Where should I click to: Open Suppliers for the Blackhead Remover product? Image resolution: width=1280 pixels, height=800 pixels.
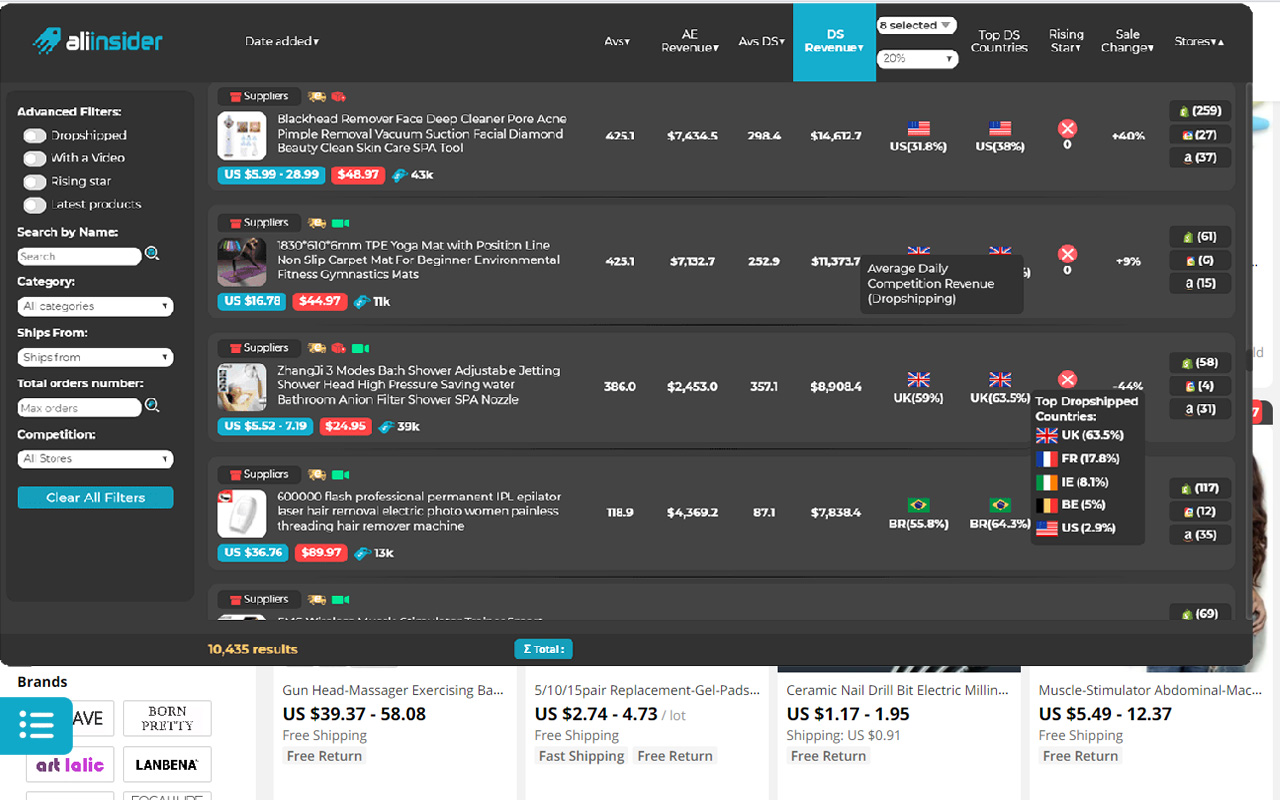[260, 96]
